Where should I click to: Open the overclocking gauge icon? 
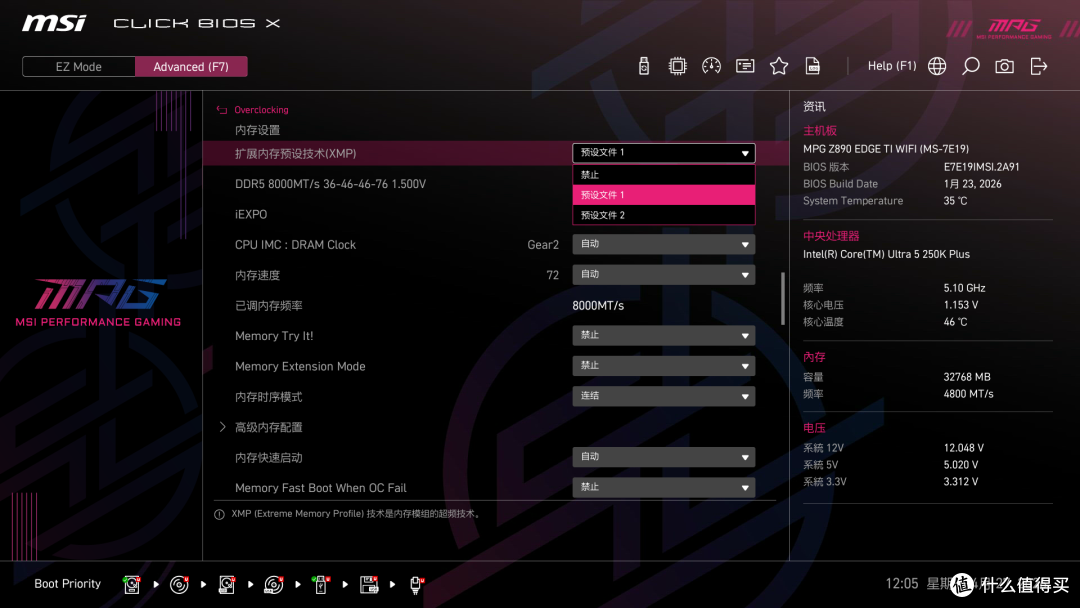tap(711, 66)
